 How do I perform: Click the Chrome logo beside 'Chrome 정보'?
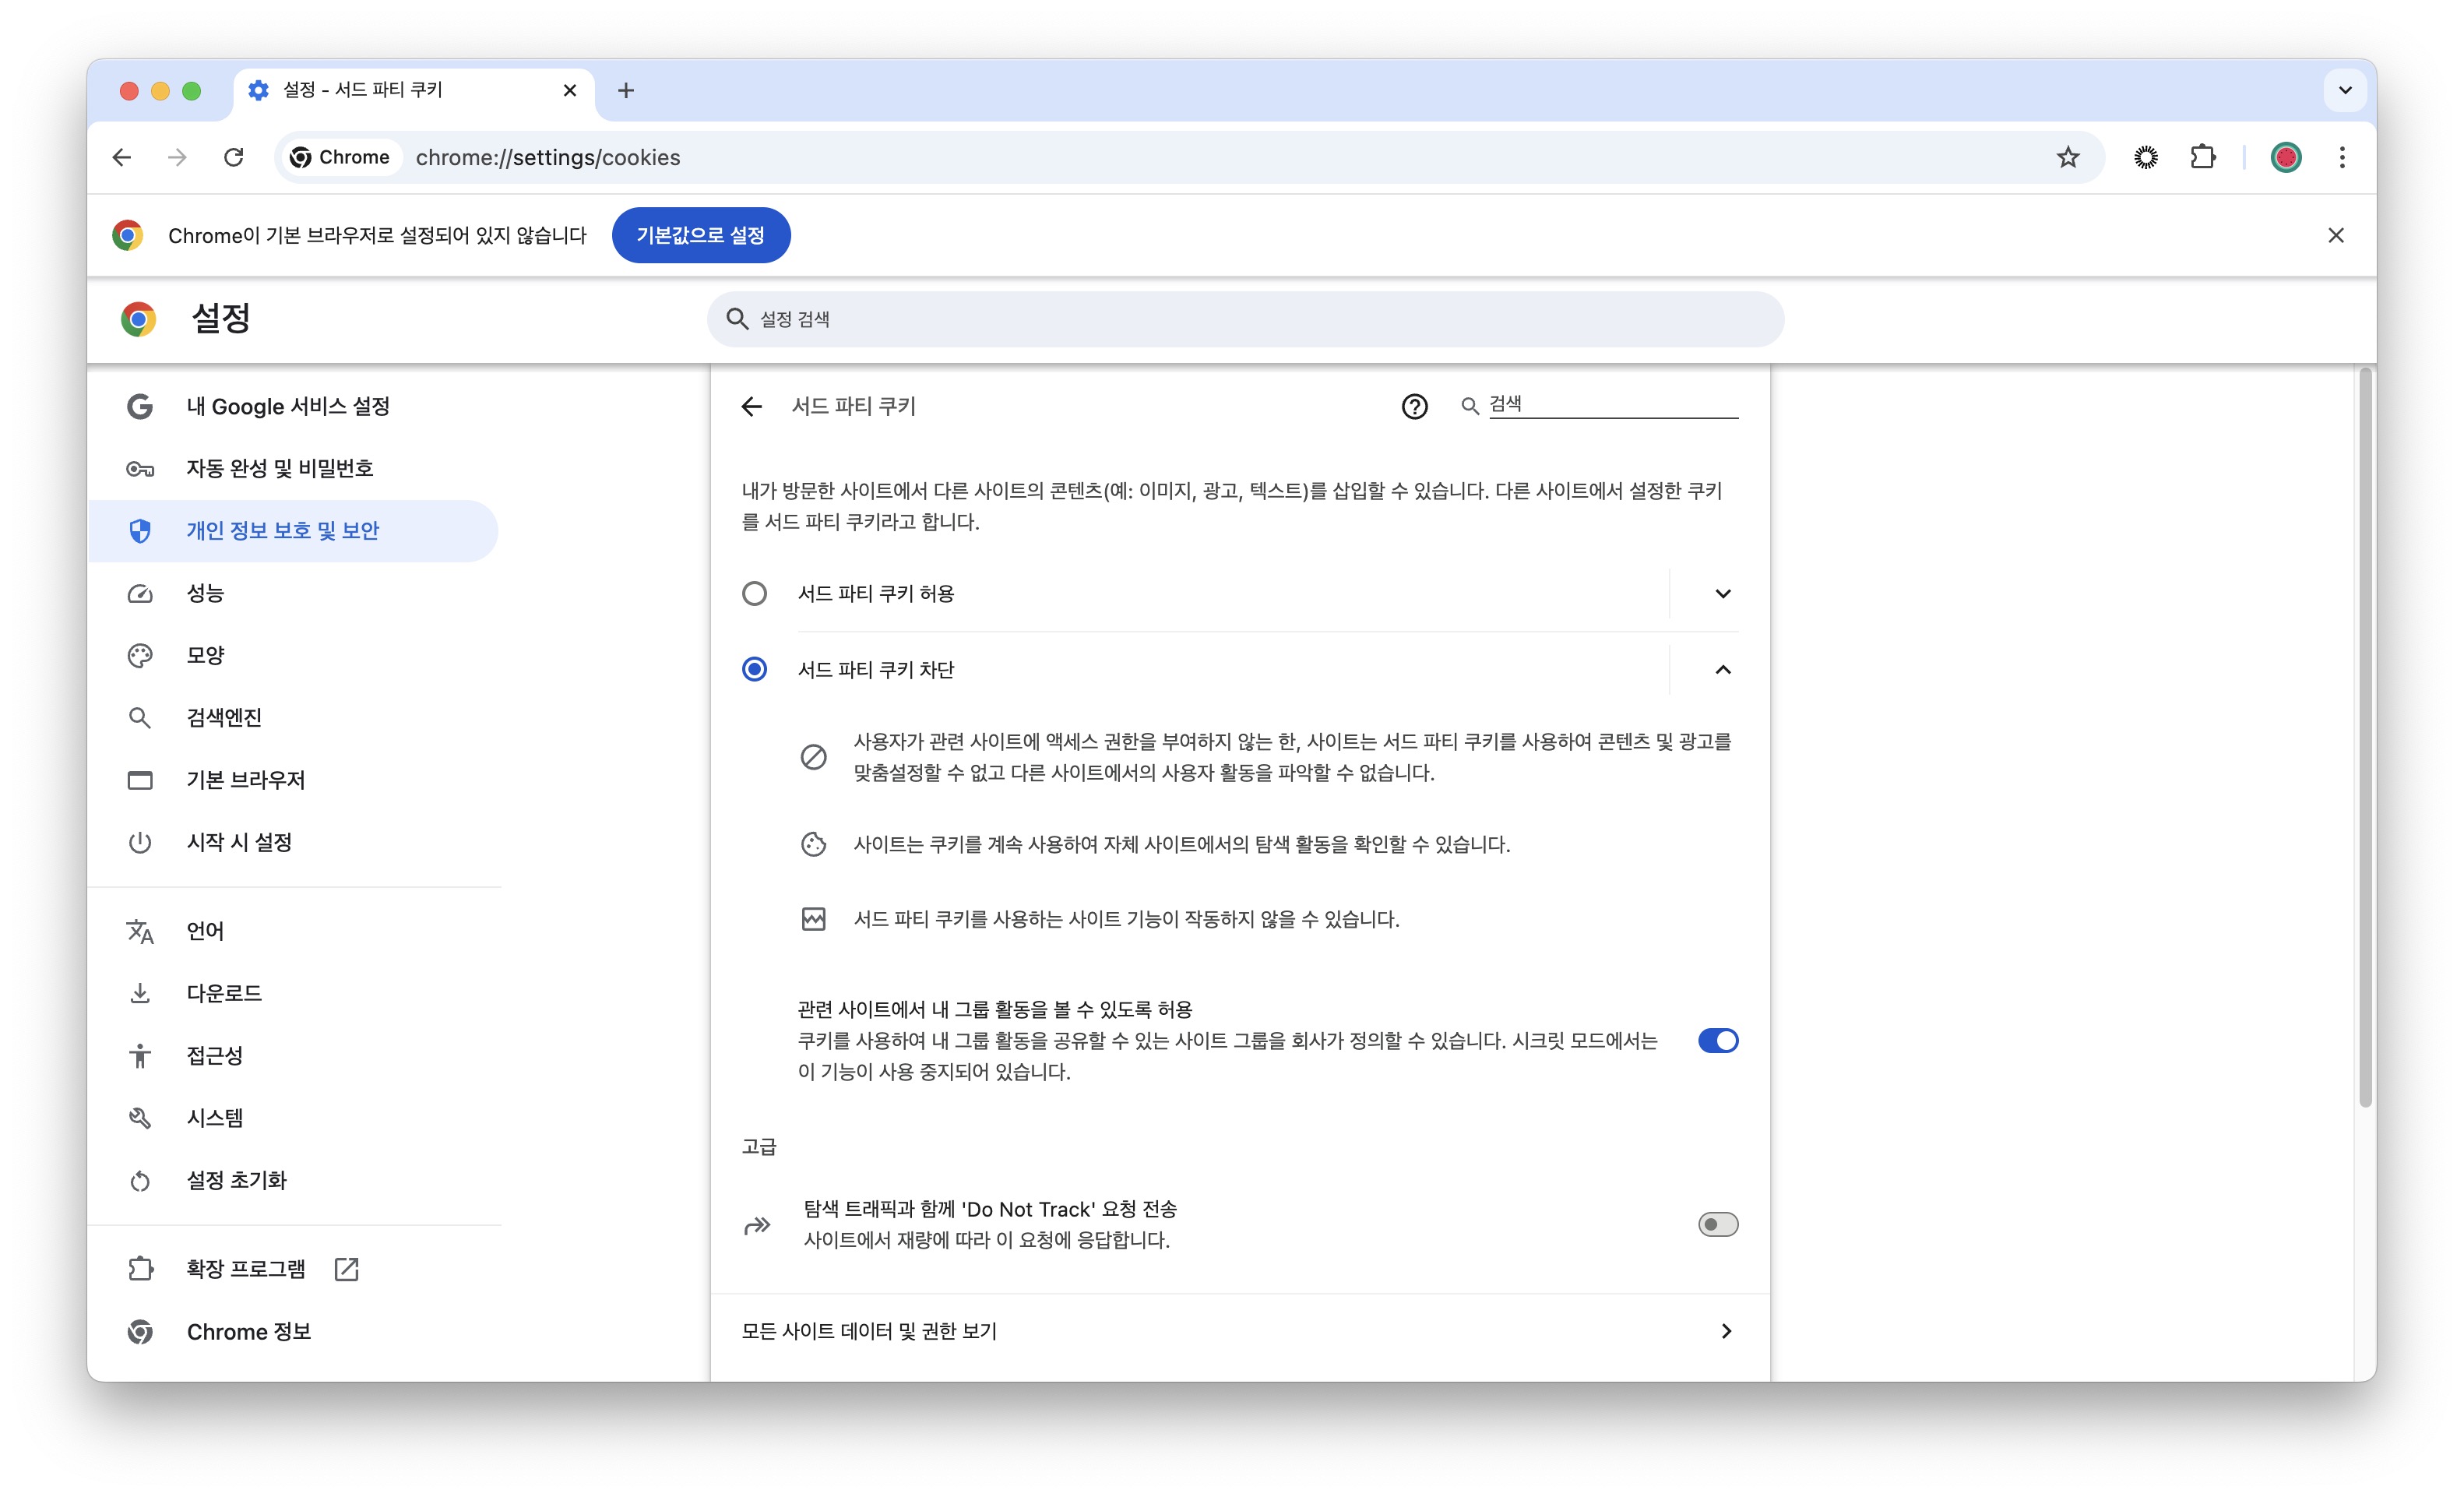coord(140,1332)
